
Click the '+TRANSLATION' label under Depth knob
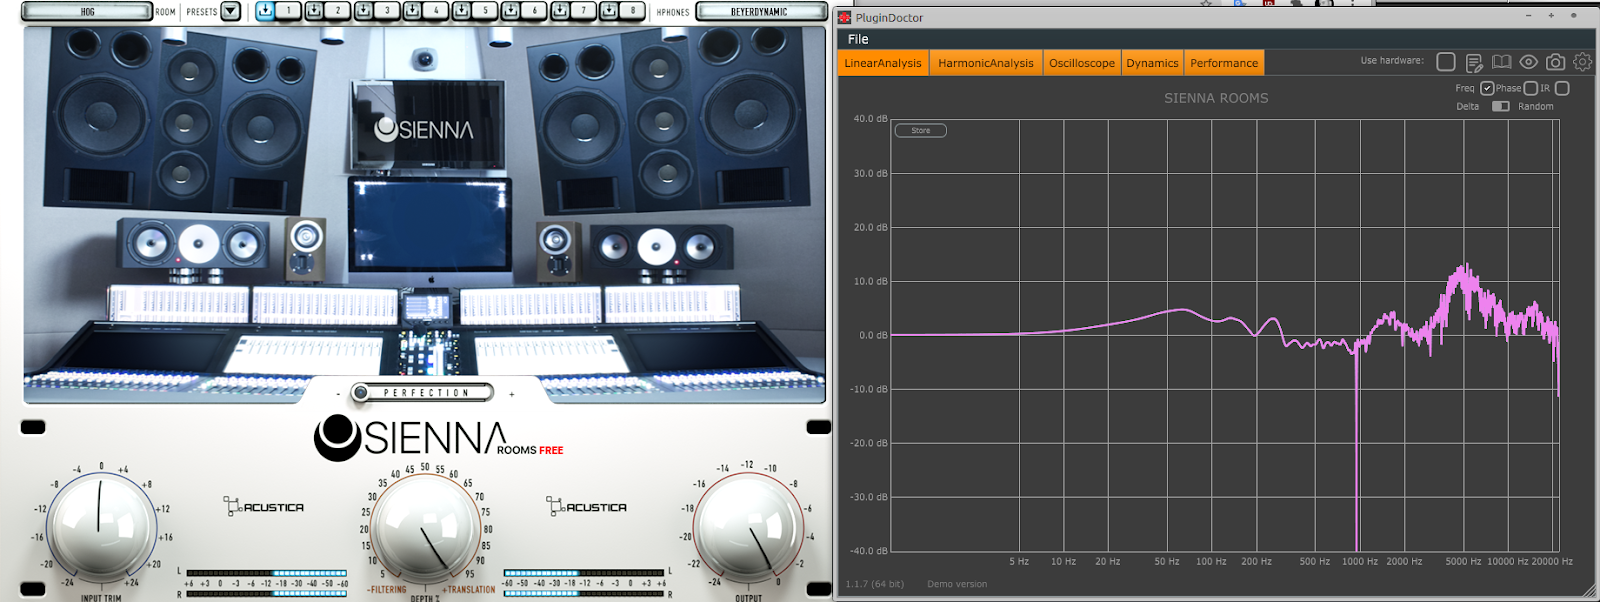[x=469, y=589]
